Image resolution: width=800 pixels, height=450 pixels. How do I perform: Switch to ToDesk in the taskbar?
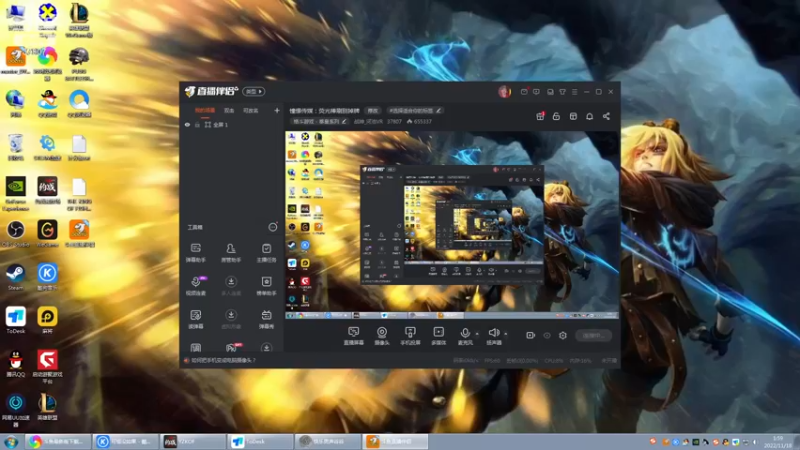click(x=261, y=441)
